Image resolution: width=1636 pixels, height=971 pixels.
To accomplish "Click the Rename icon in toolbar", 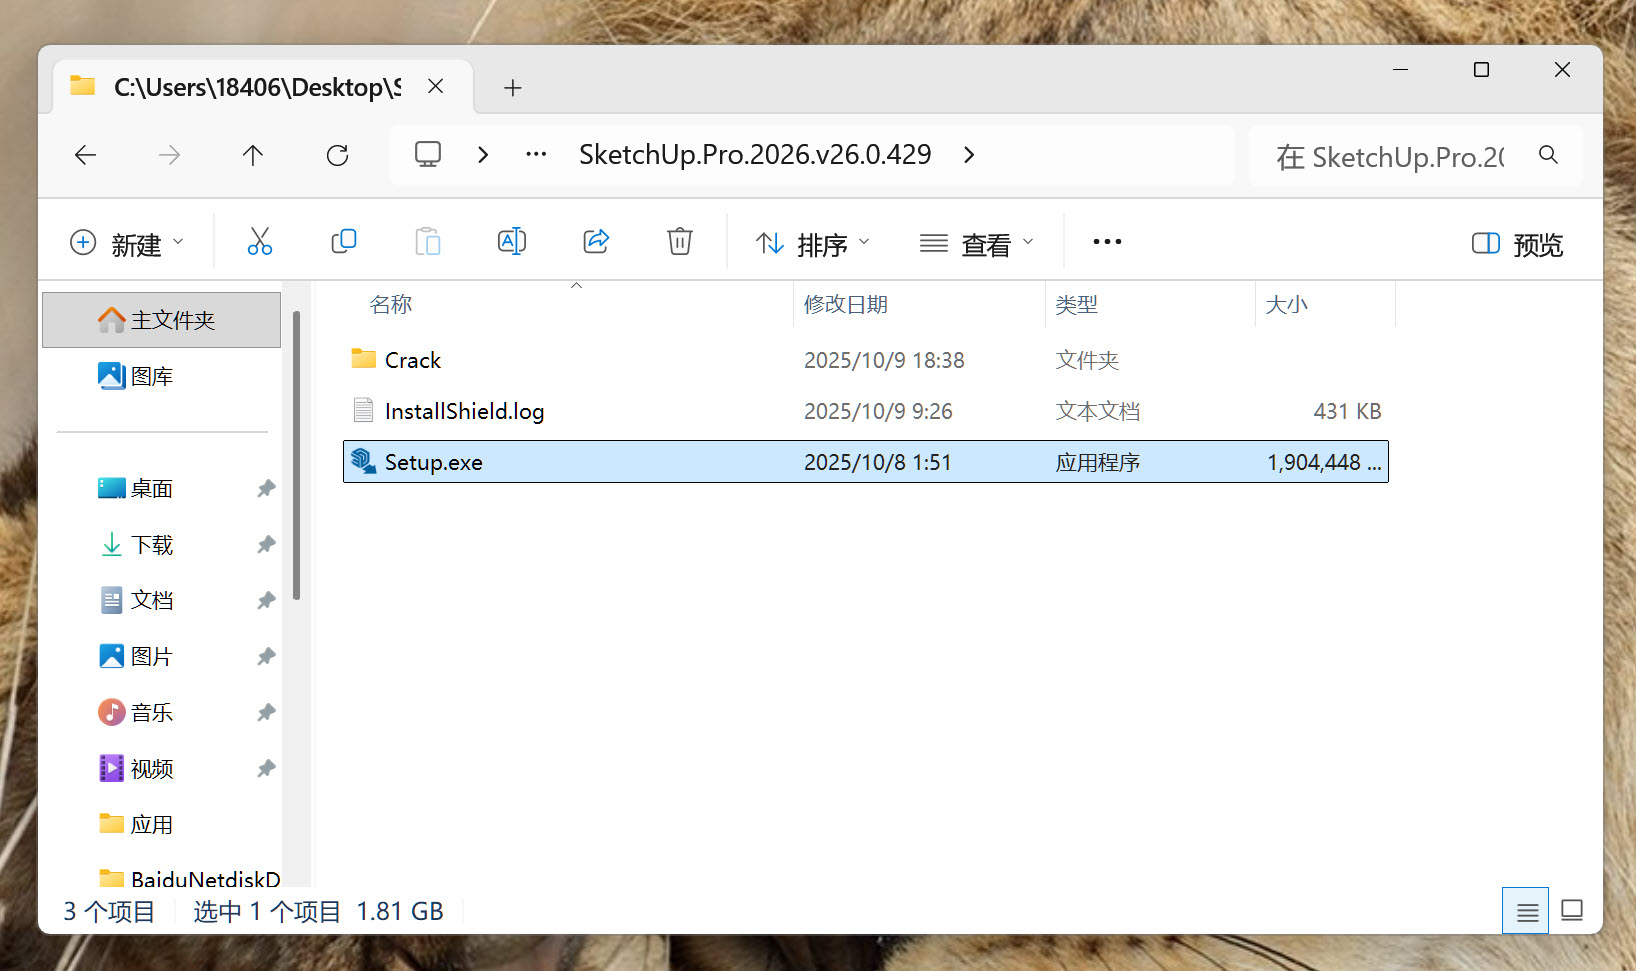I will pos(511,242).
